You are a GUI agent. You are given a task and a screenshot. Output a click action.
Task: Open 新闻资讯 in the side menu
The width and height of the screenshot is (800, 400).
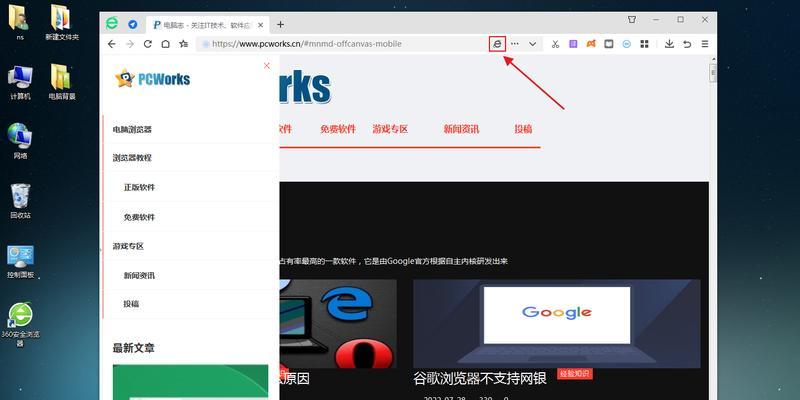[139, 276]
